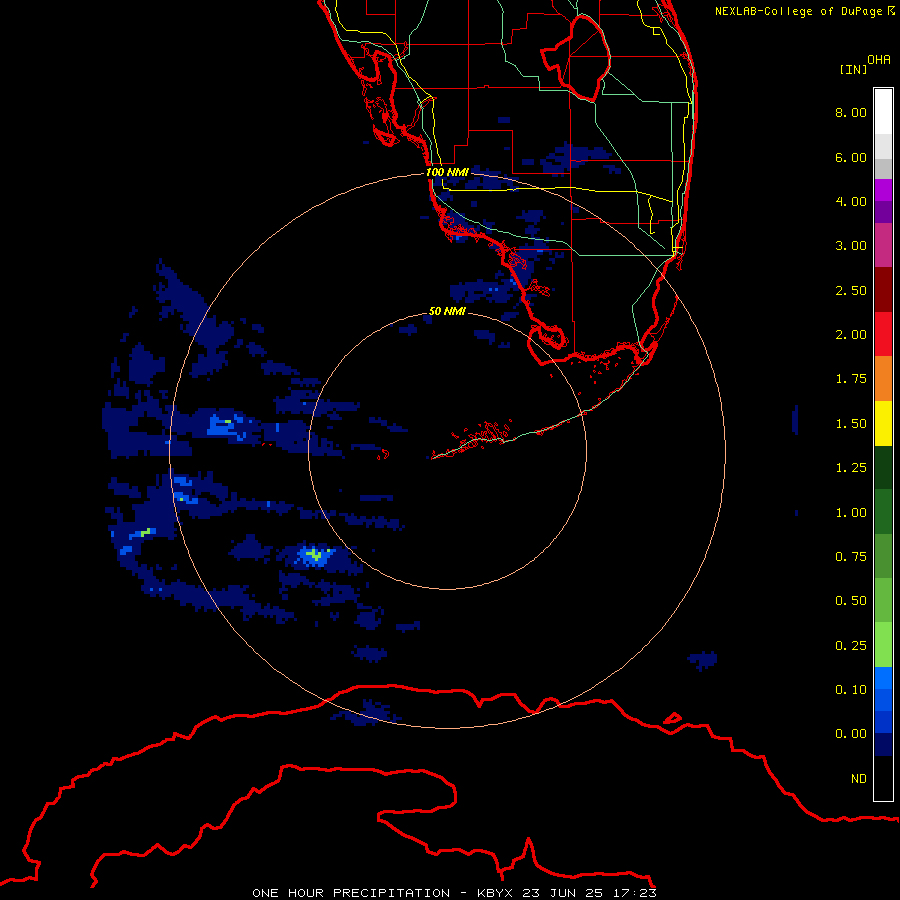
Task: Click the 6.00 legend value
Action: (851, 157)
